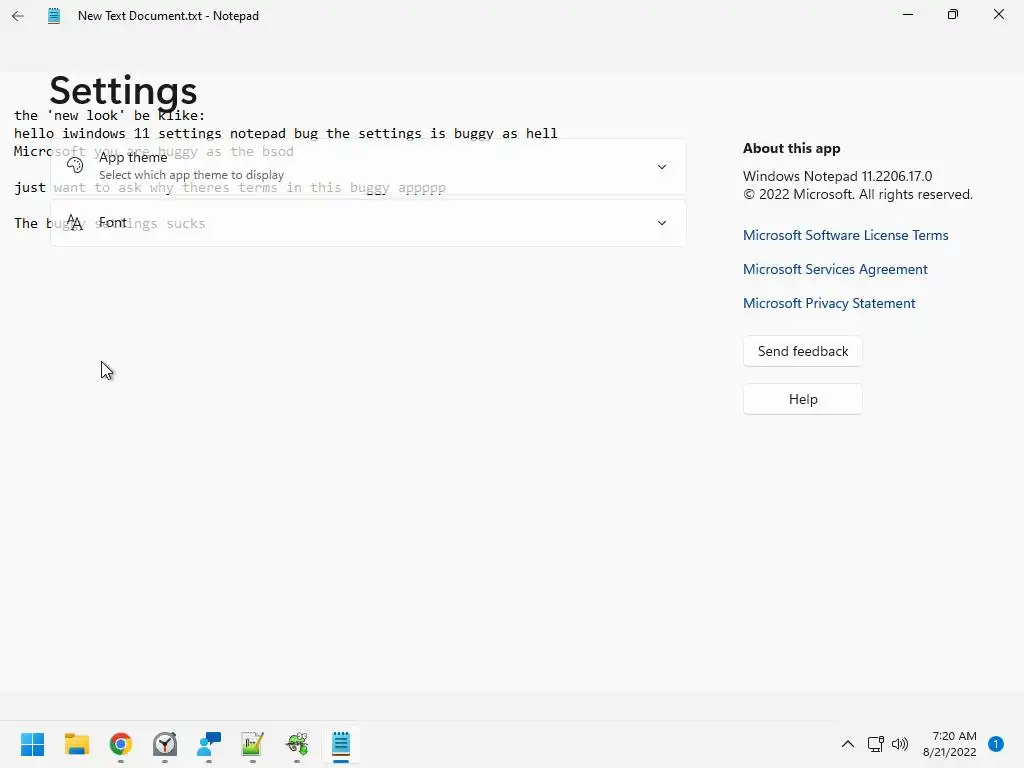Open the chart notepad app in taskbar

pyautogui.click(x=253, y=744)
